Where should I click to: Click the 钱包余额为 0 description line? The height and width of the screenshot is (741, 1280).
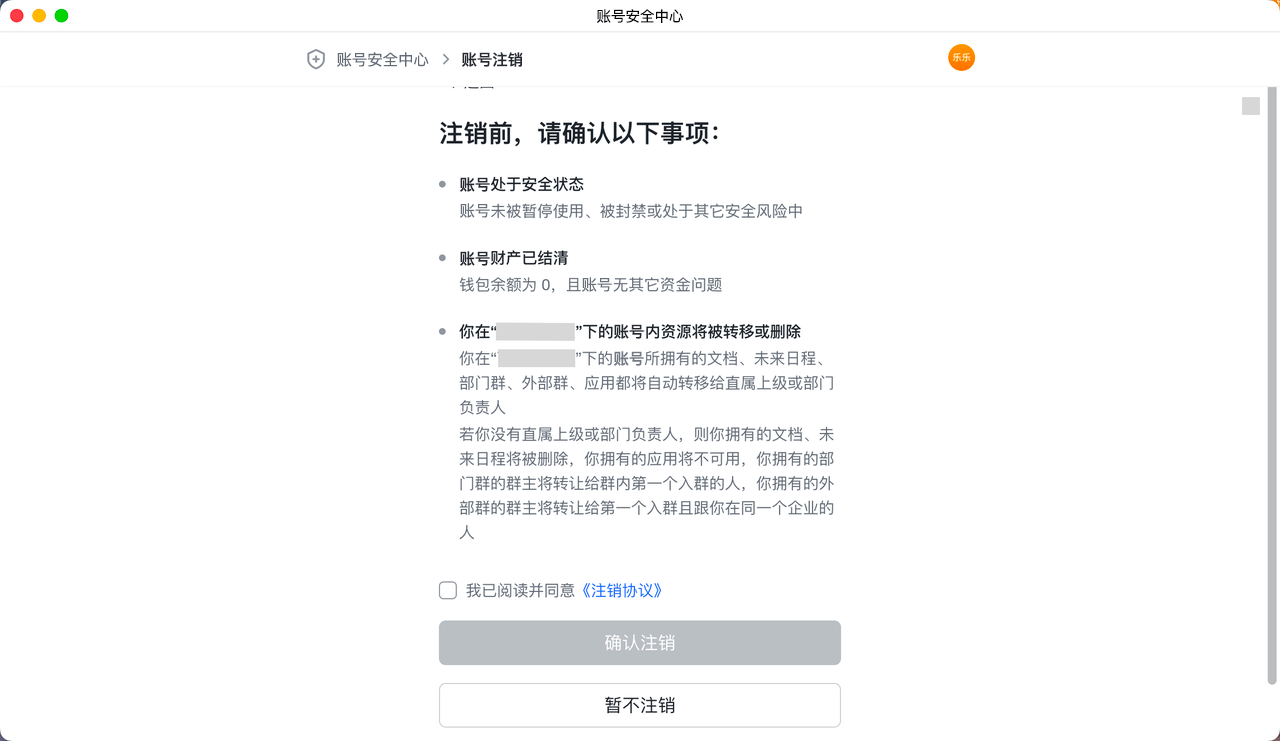[x=590, y=284]
